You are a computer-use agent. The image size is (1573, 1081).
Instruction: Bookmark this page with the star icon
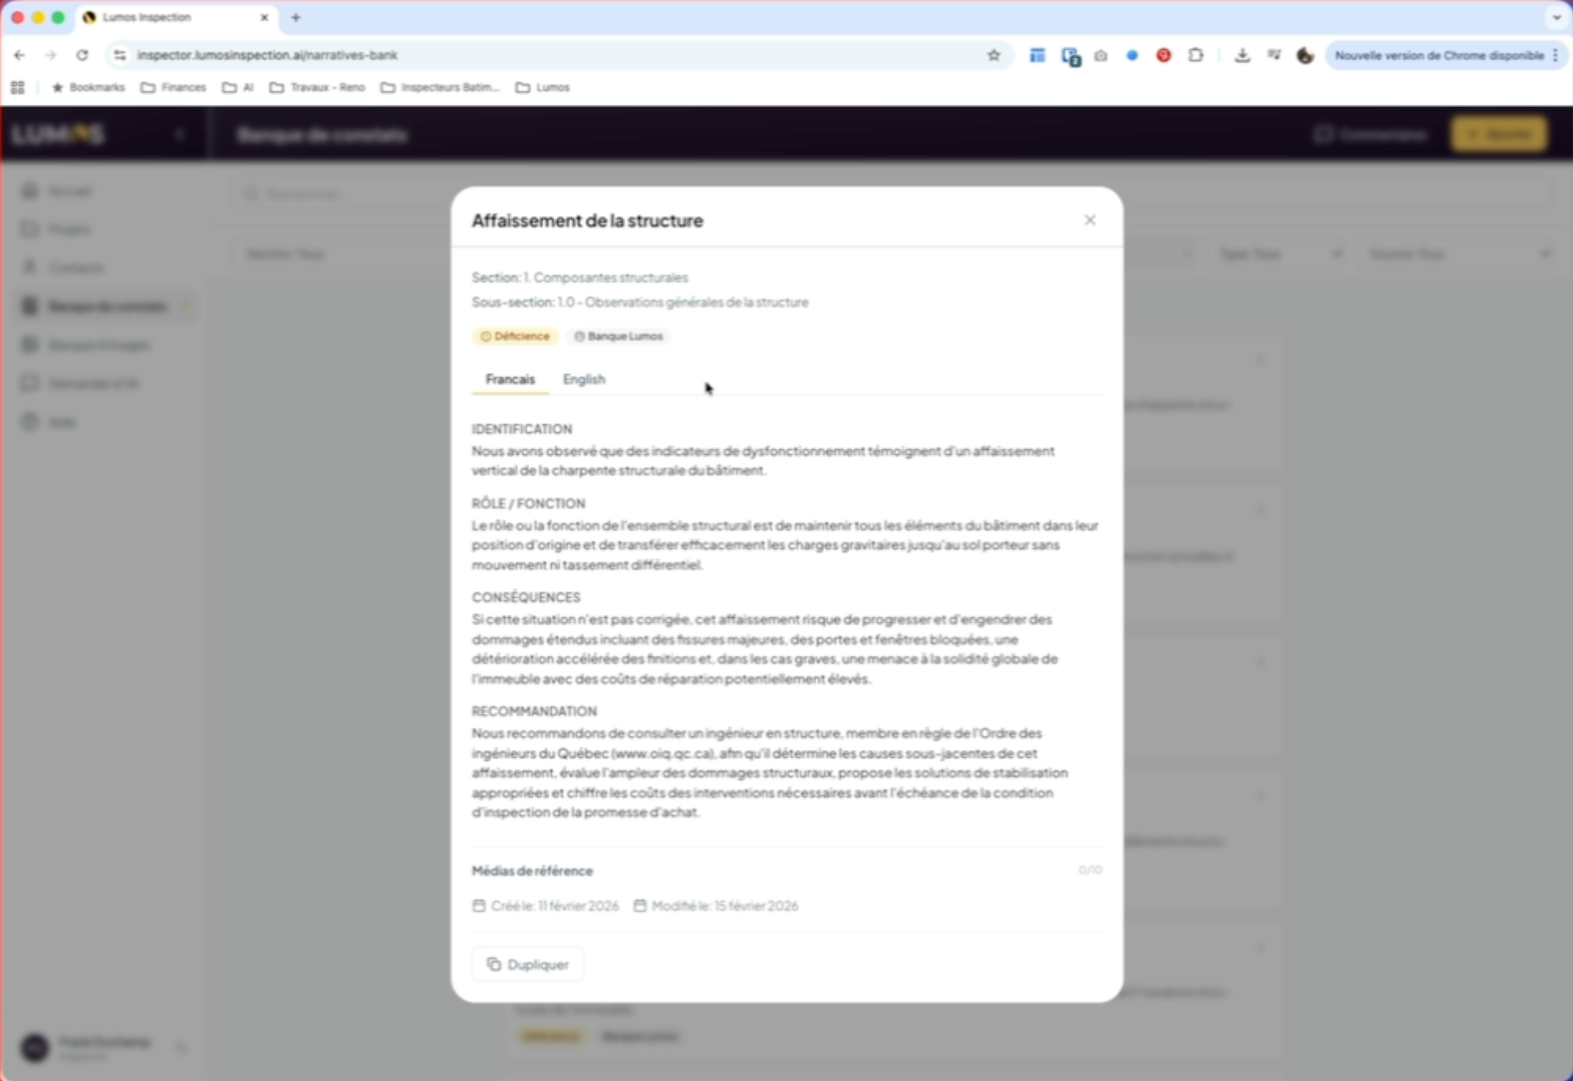[994, 55]
